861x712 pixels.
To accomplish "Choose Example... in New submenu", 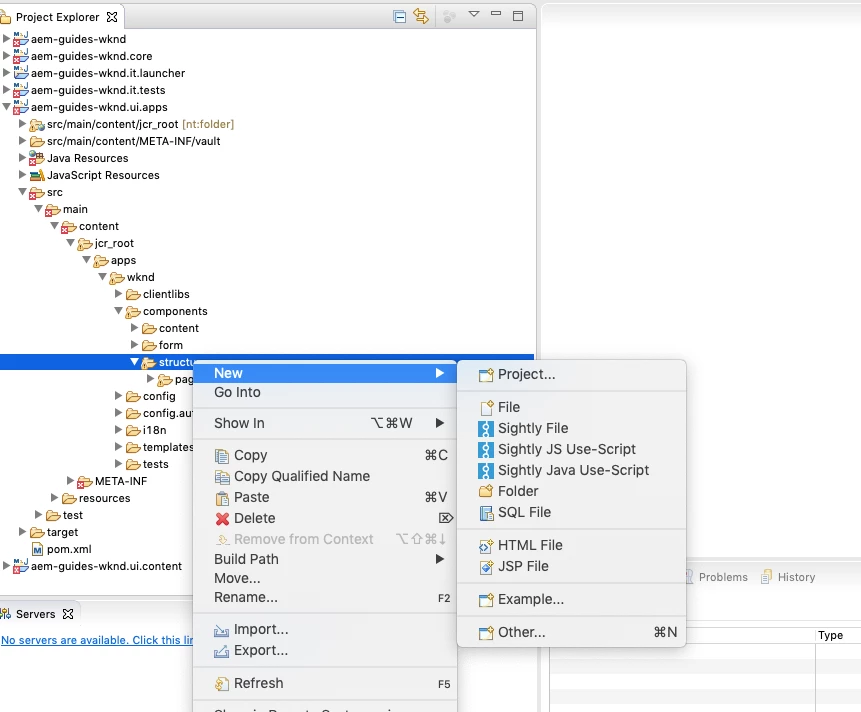I will click(572, 599).
